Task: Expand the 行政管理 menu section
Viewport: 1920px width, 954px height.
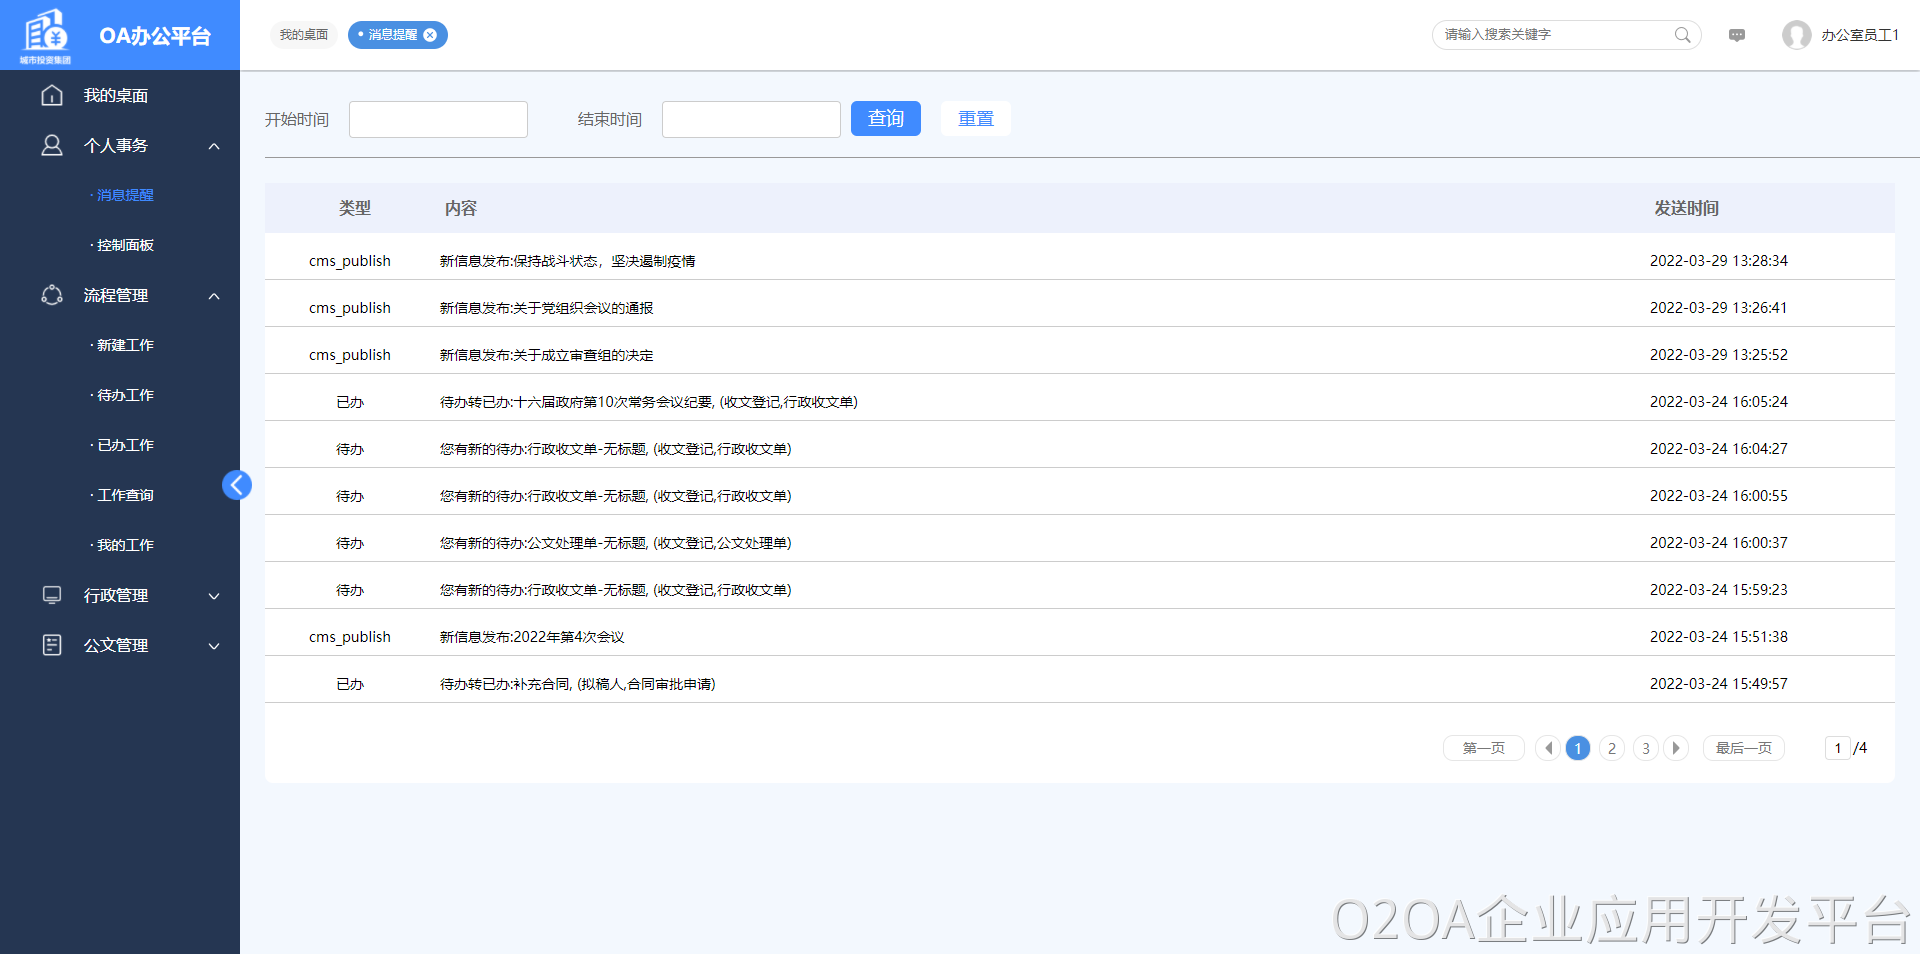Action: pyautogui.click(x=214, y=596)
